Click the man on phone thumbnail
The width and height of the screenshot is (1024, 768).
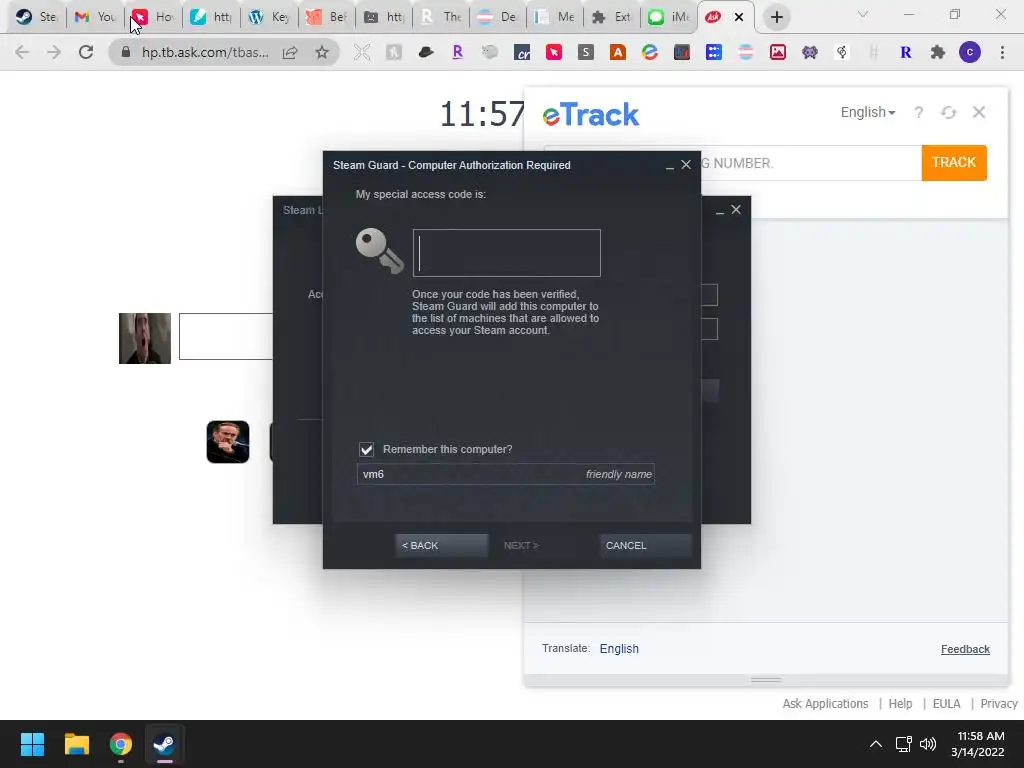point(228,442)
